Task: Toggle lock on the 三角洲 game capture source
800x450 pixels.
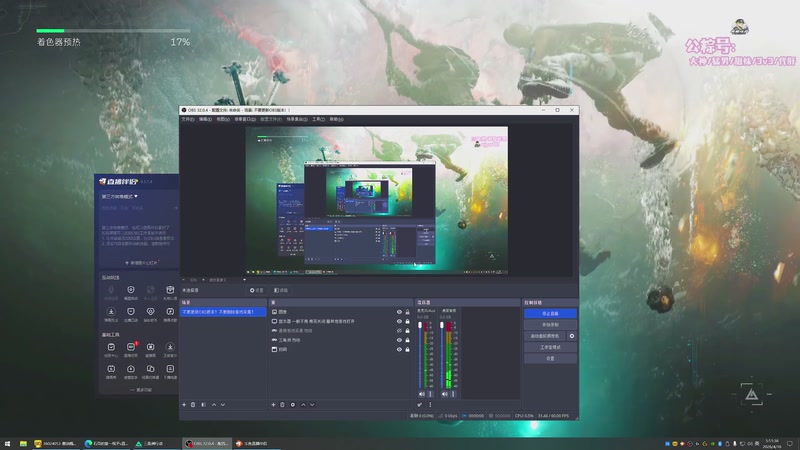Action: tap(407, 340)
